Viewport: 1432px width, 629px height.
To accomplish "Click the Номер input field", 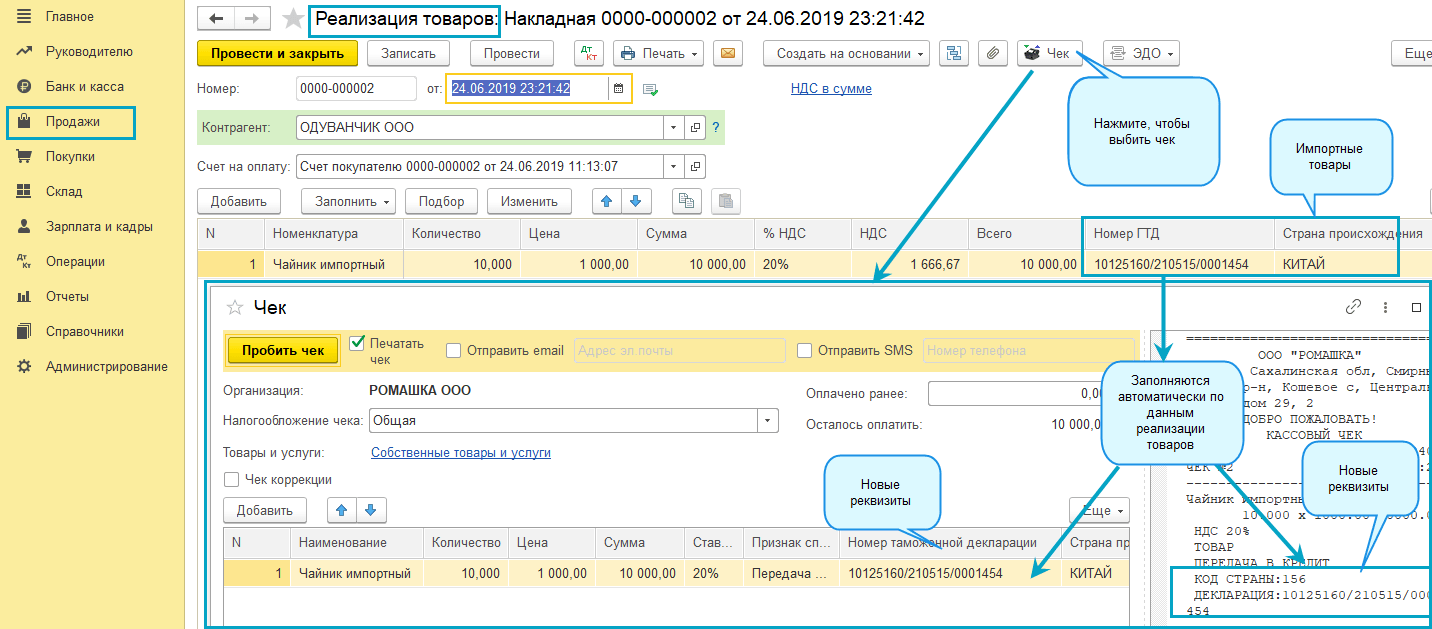I will (x=356, y=89).
